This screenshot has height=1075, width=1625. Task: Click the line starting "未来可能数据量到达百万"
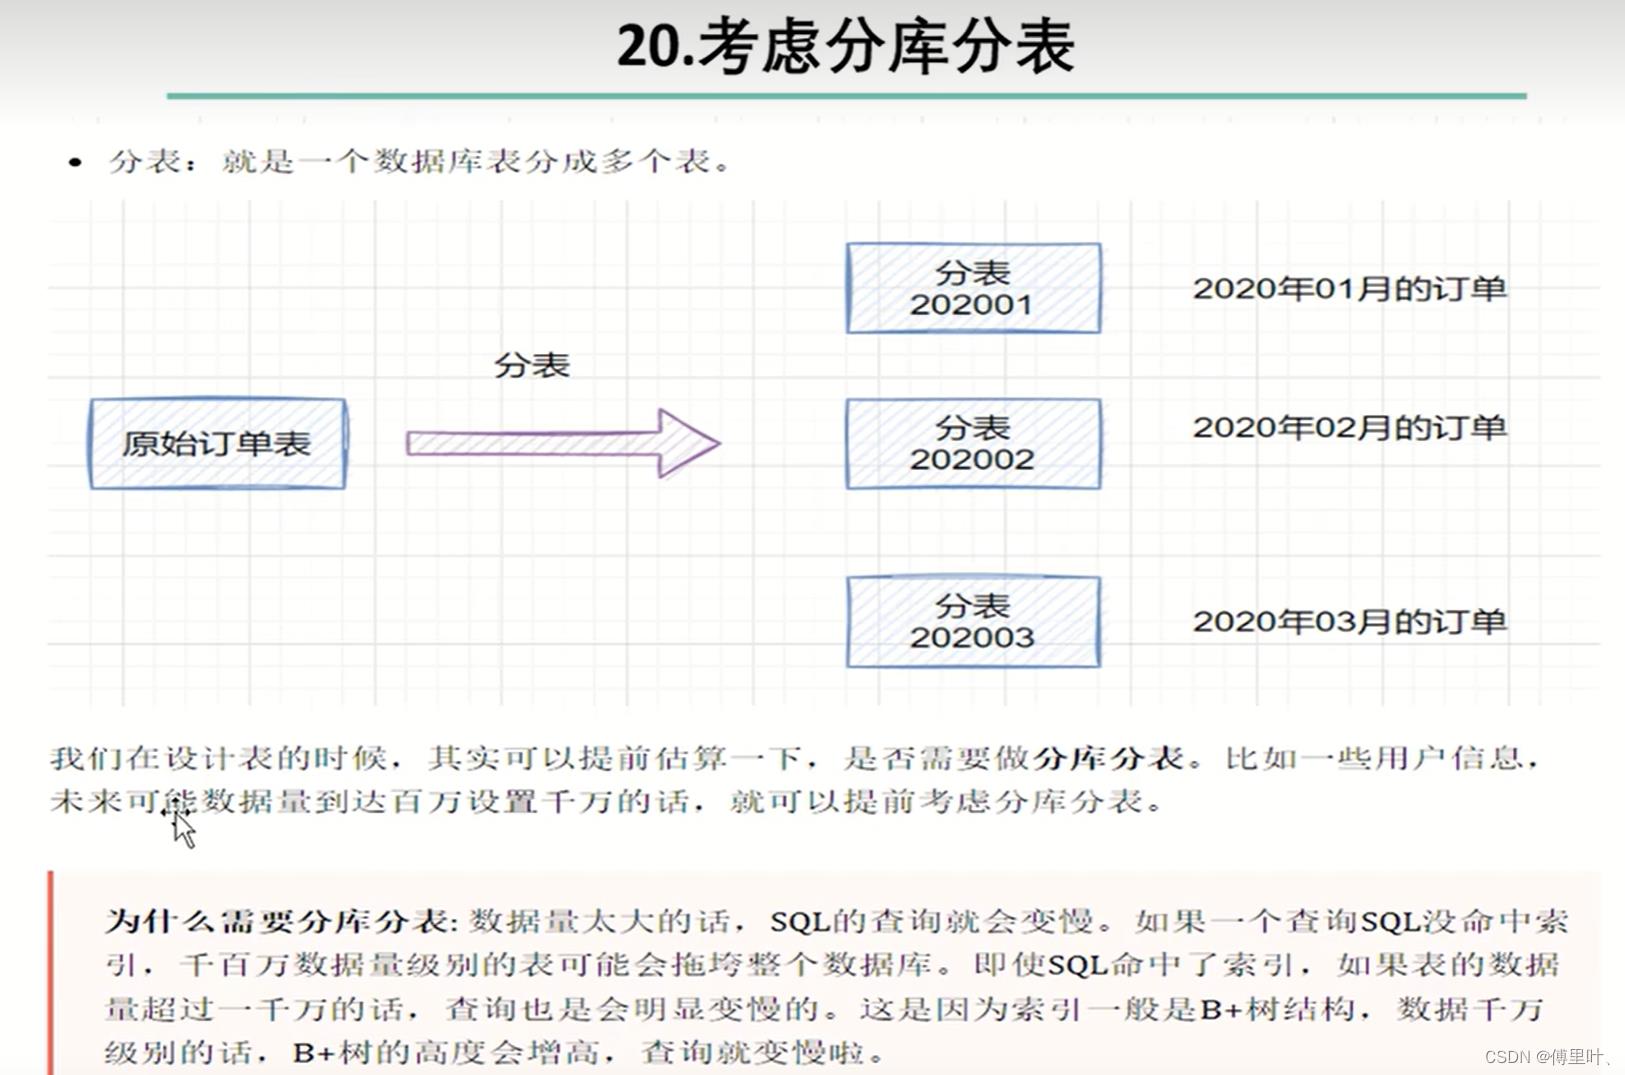607,801
